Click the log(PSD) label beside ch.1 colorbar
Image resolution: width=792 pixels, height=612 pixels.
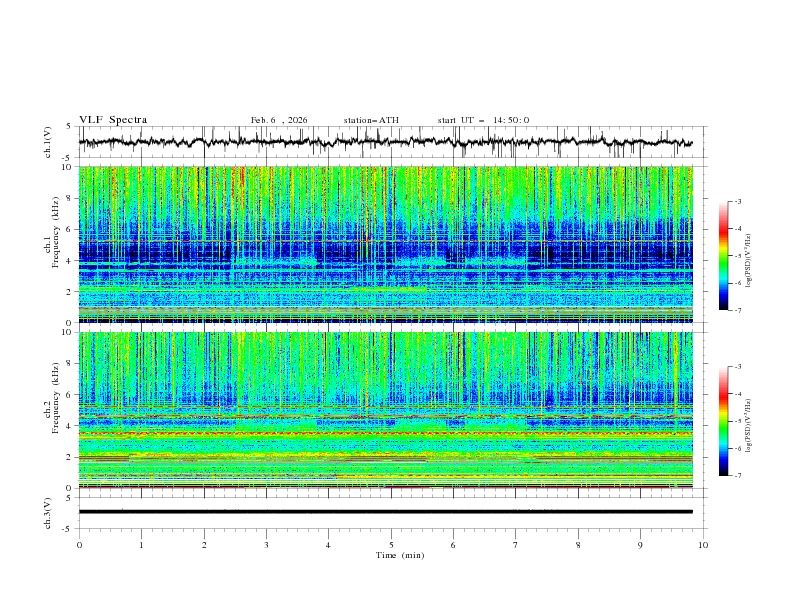click(749, 261)
